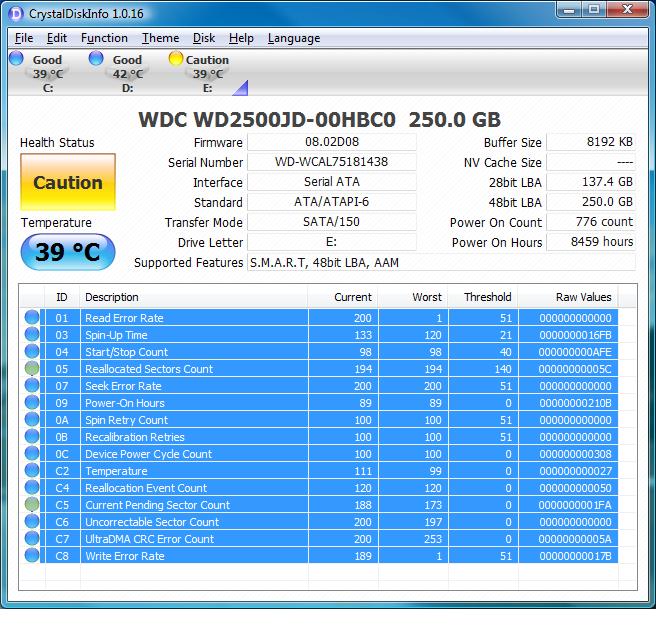Click the status orb for Spin-Up Time
656x625 pixels.
32,335
